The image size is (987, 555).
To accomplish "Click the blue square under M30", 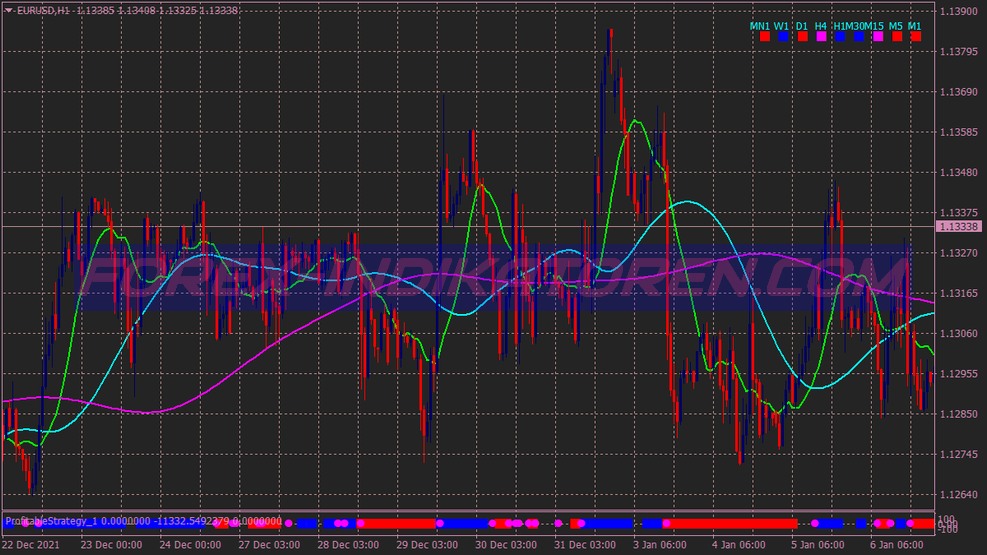I will (859, 36).
